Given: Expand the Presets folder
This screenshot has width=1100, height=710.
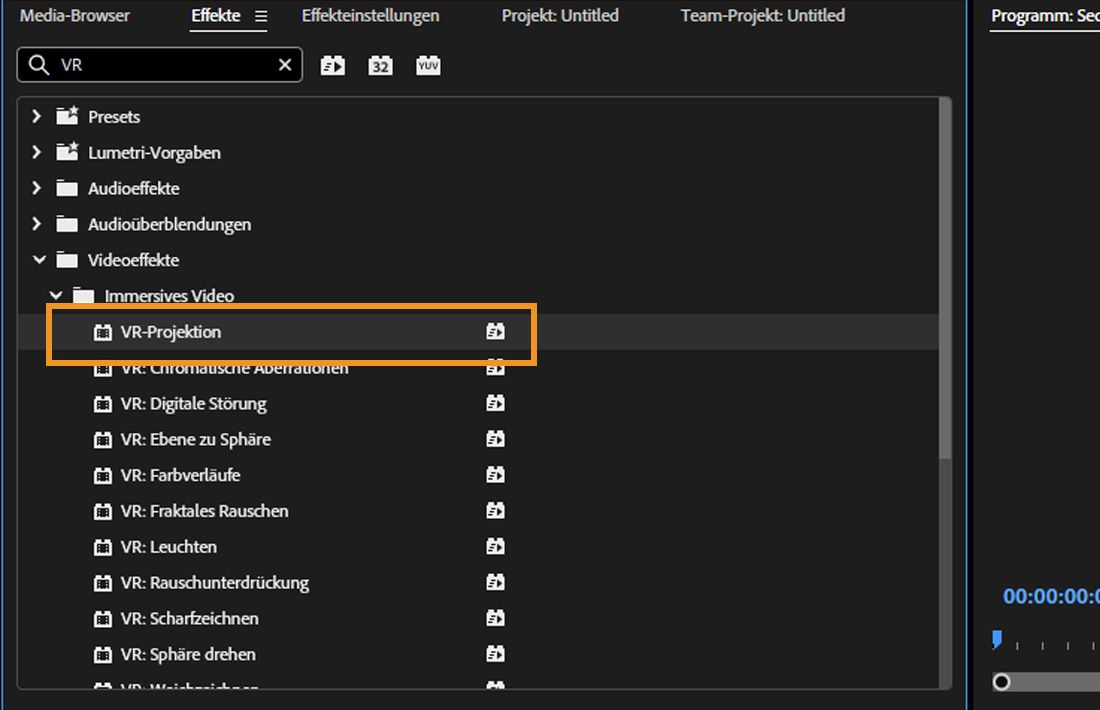Looking at the screenshot, I should pyautogui.click(x=37, y=116).
